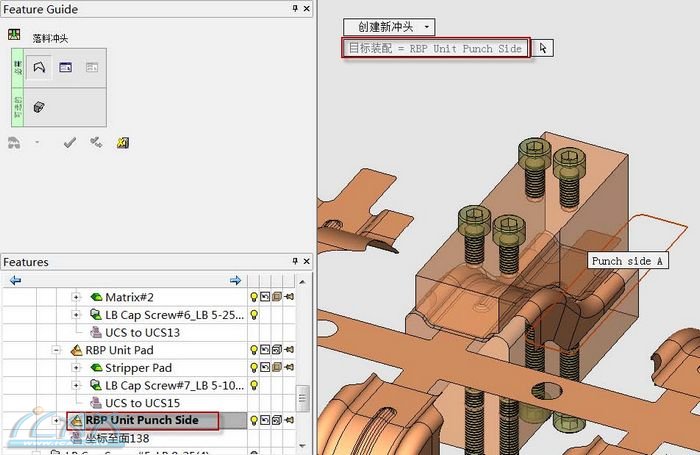Click the 目标装配 RBP Unit Punch Side field
Viewport: 700px width, 455px height.
pyautogui.click(x=435, y=48)
